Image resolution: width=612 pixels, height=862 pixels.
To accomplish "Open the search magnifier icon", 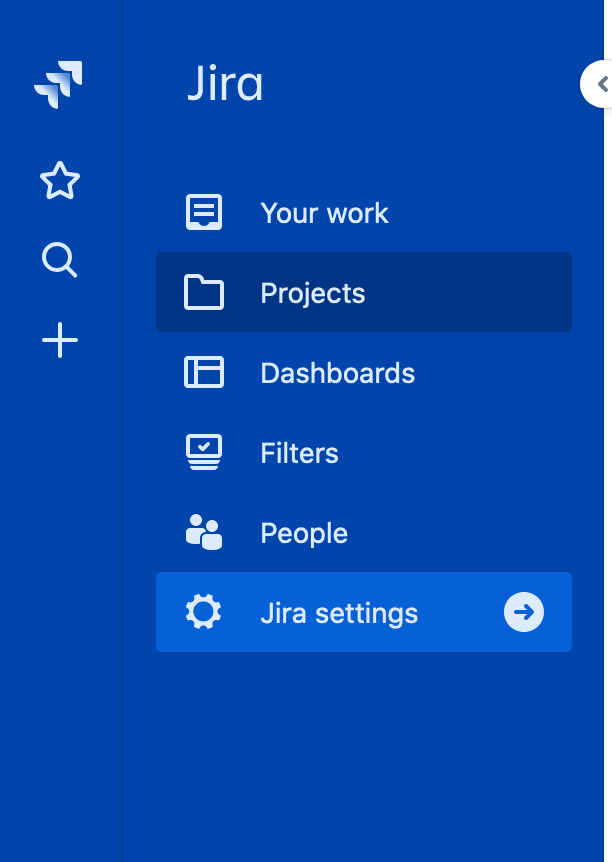I will pos(59,259).
